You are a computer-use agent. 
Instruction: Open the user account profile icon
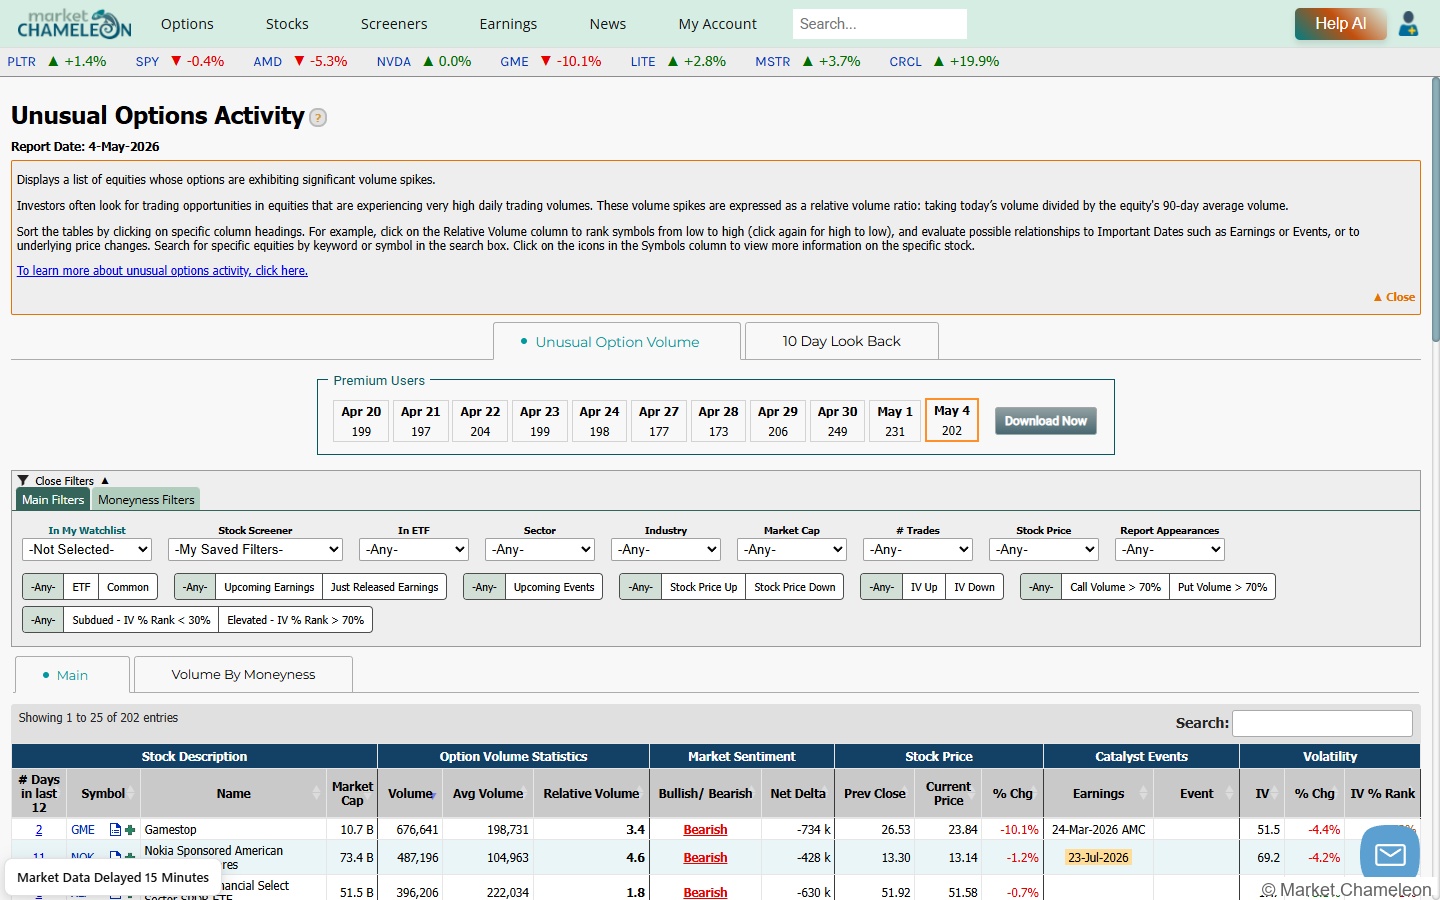[1408, 24]
